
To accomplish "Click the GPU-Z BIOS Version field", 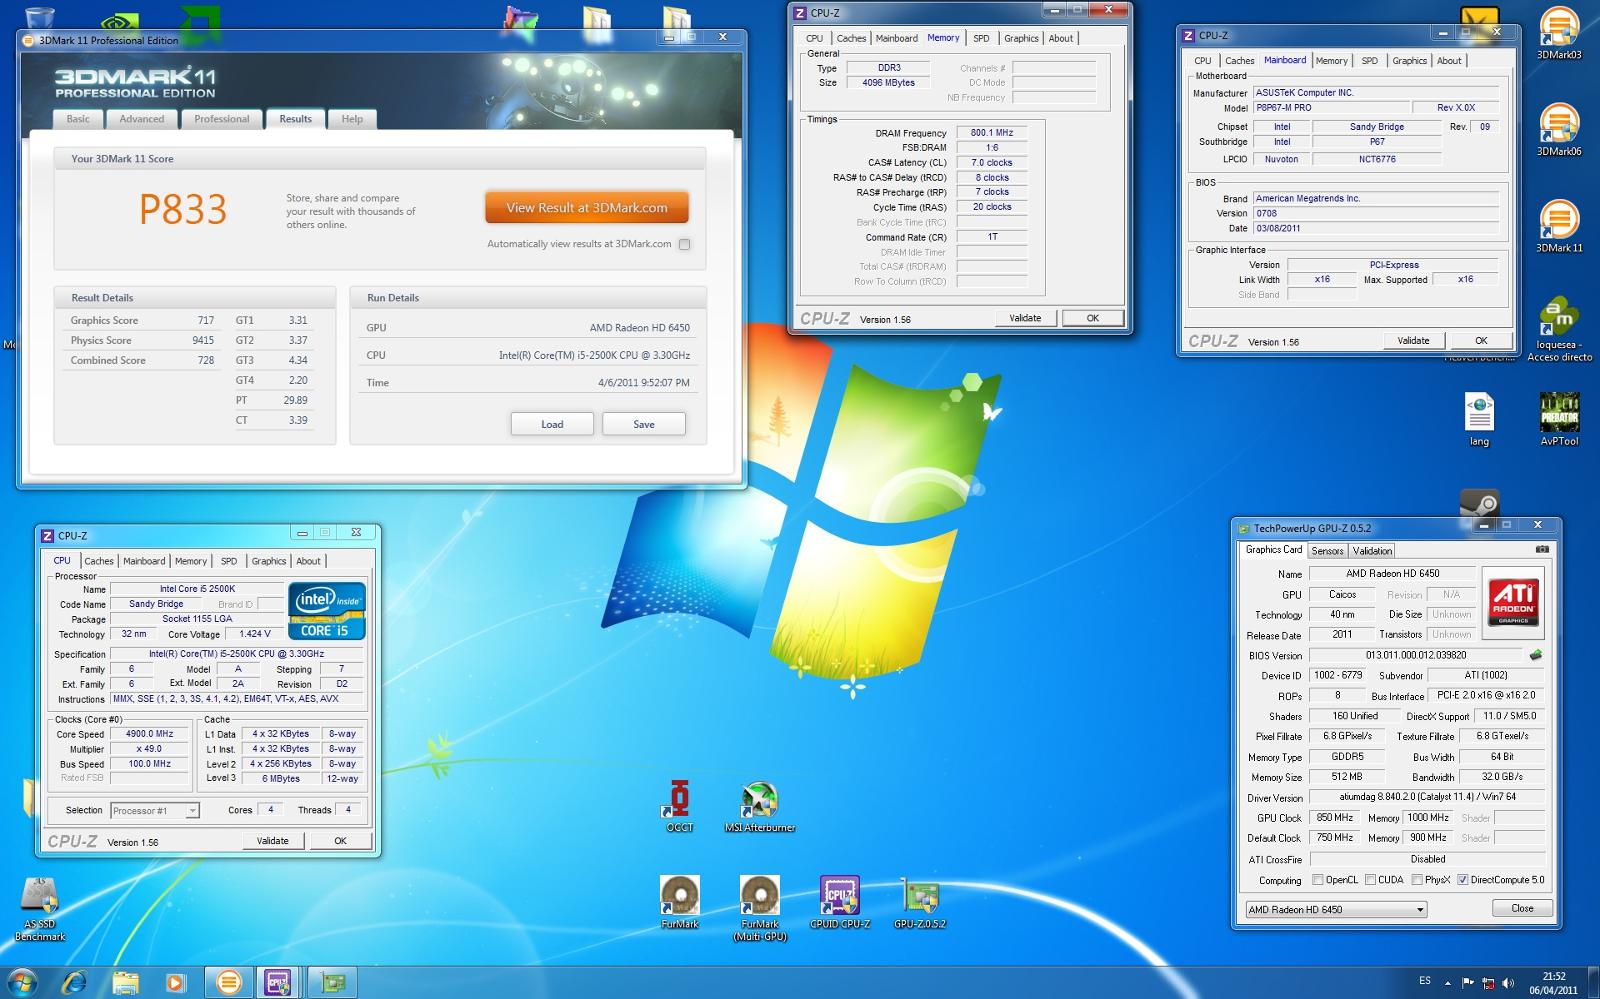I will (x=1416, y=656).
